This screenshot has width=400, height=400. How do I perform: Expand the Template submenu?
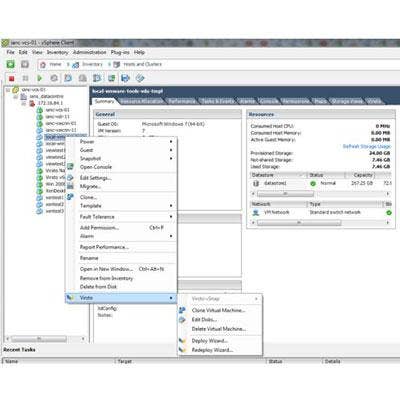coord(171,206)
